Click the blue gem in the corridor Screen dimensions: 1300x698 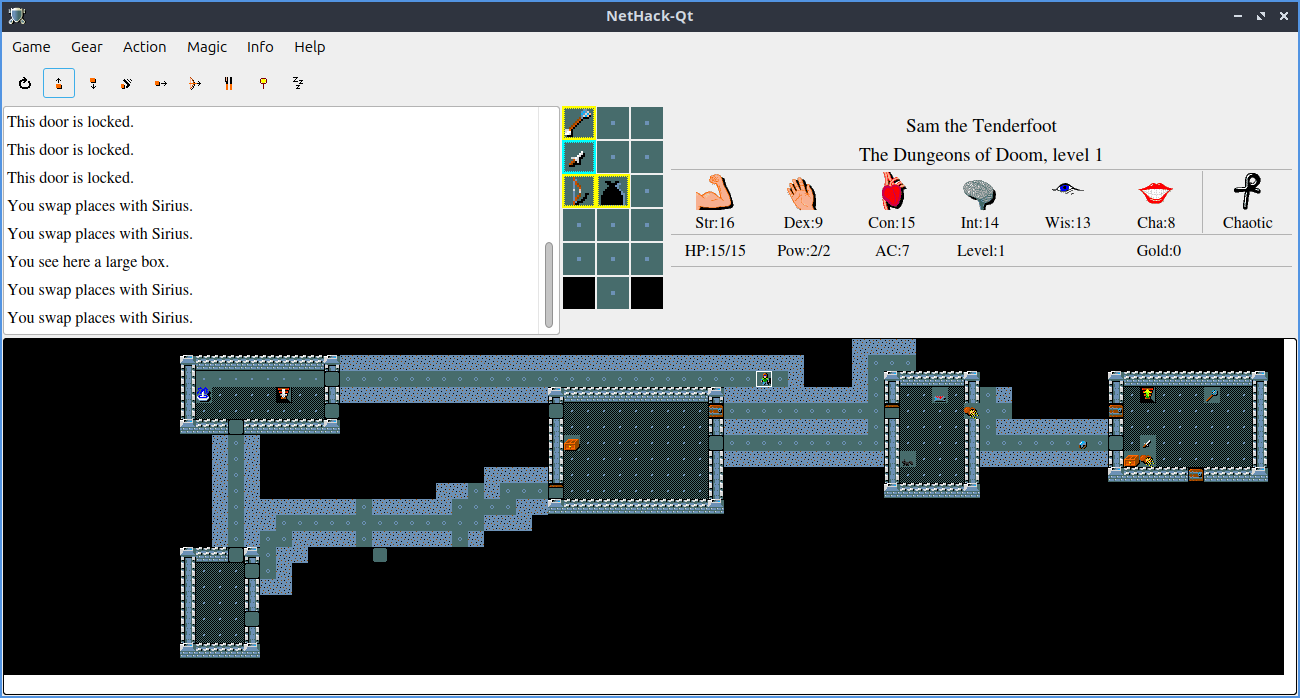pos(1083,443)
